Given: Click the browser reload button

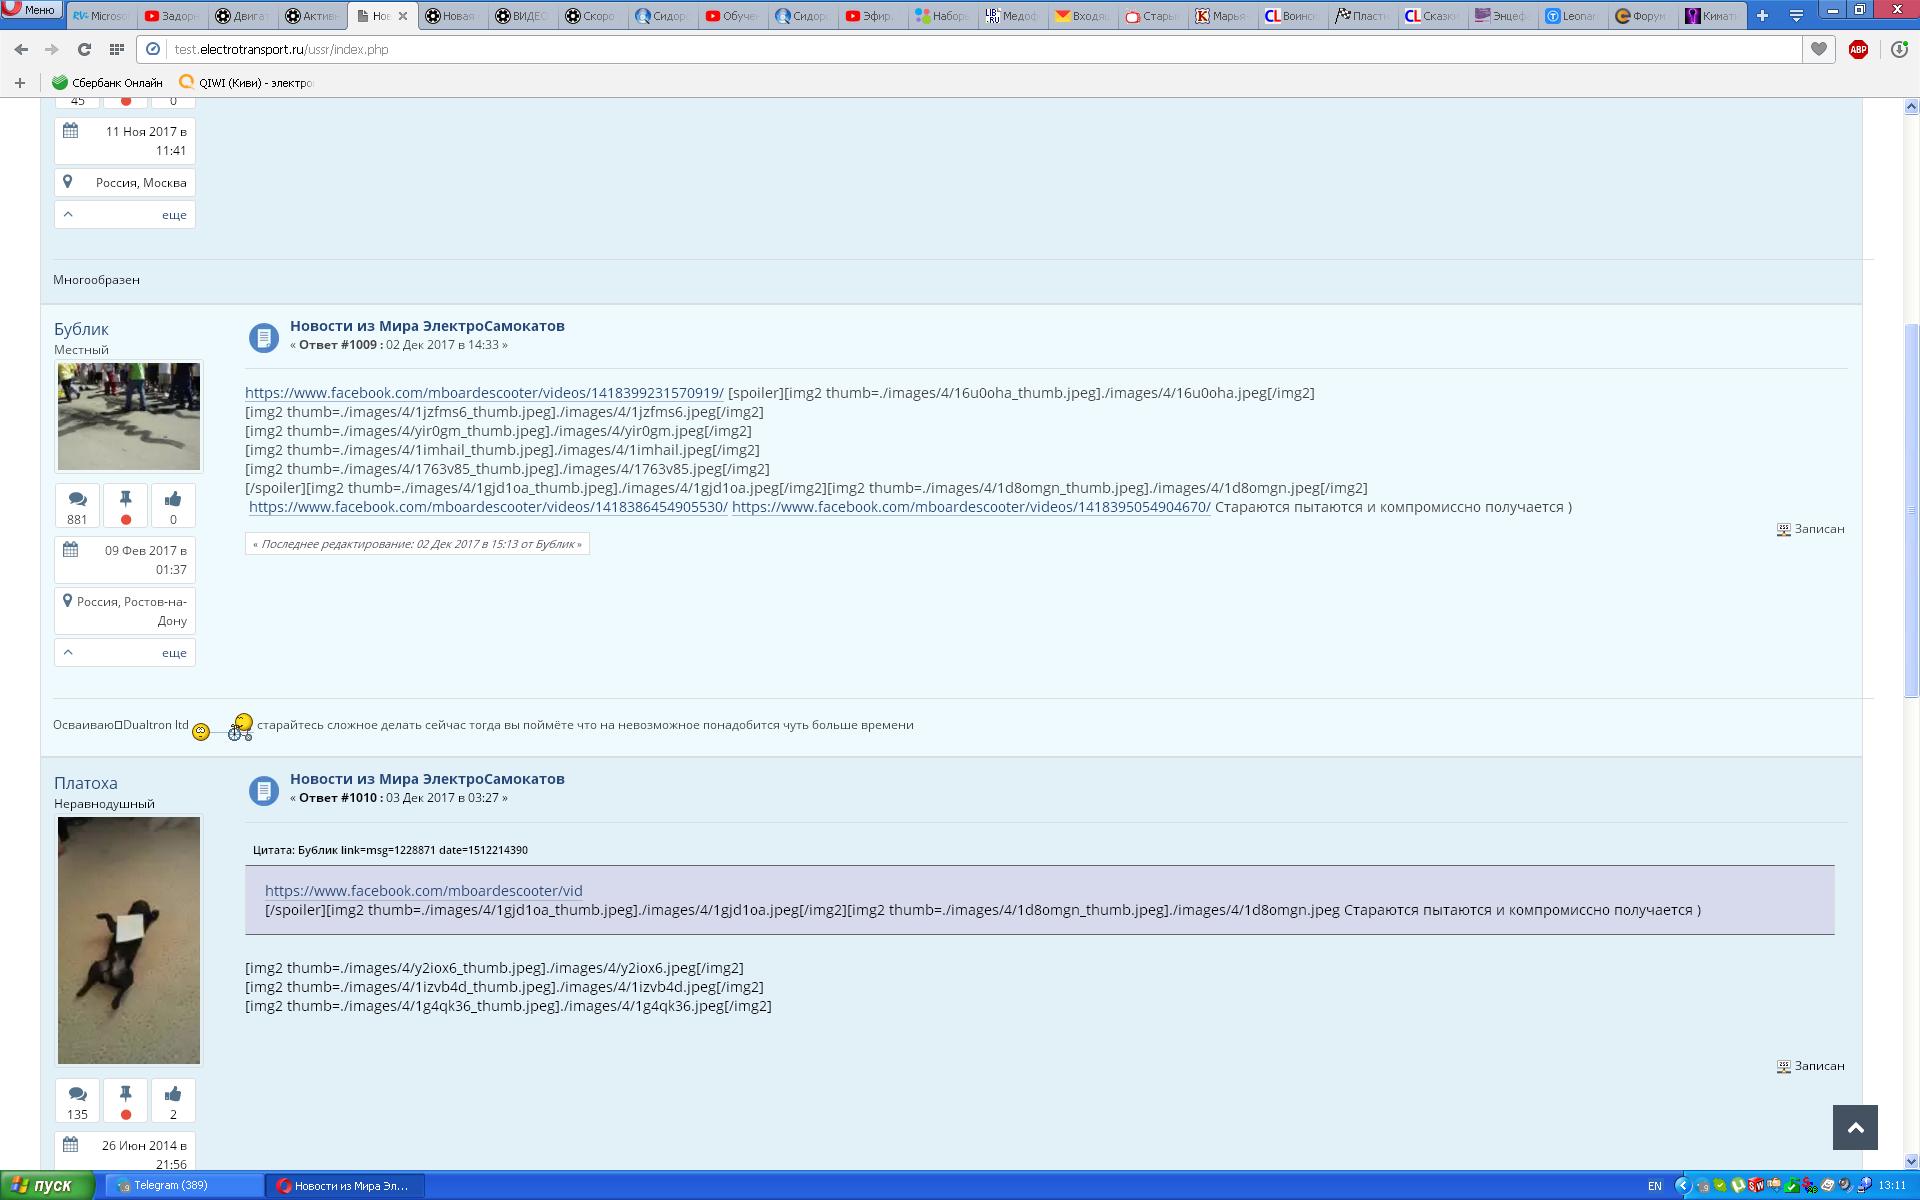Looking at the screenshot, I should 84,49.
